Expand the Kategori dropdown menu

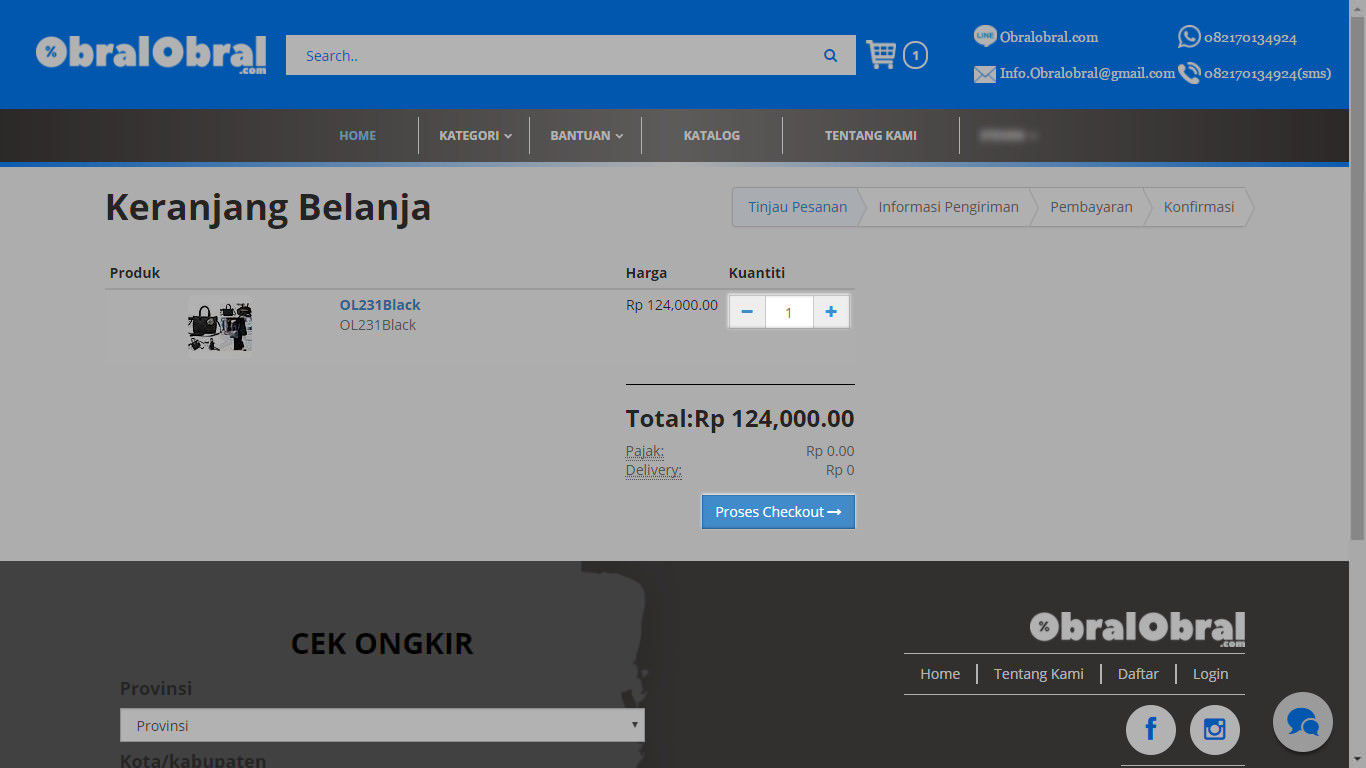pos(475,136)
